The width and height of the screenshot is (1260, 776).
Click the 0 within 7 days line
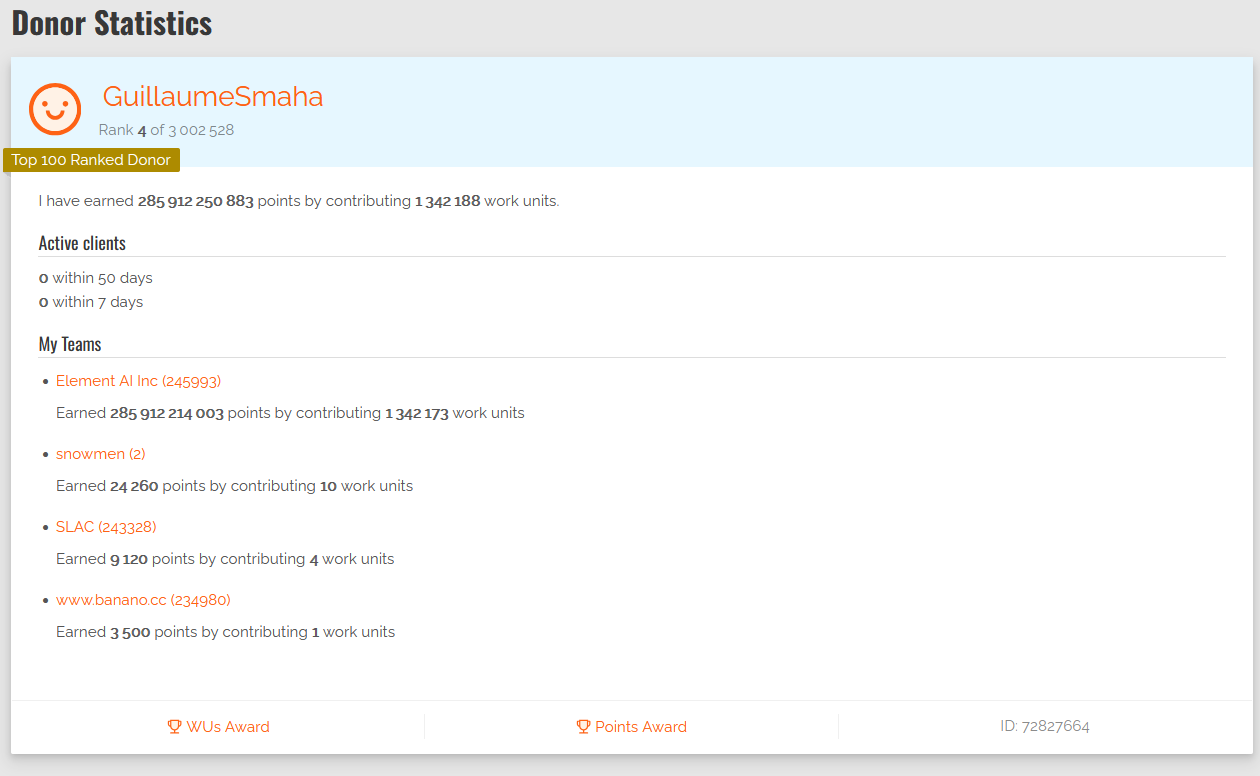[91, 302]
